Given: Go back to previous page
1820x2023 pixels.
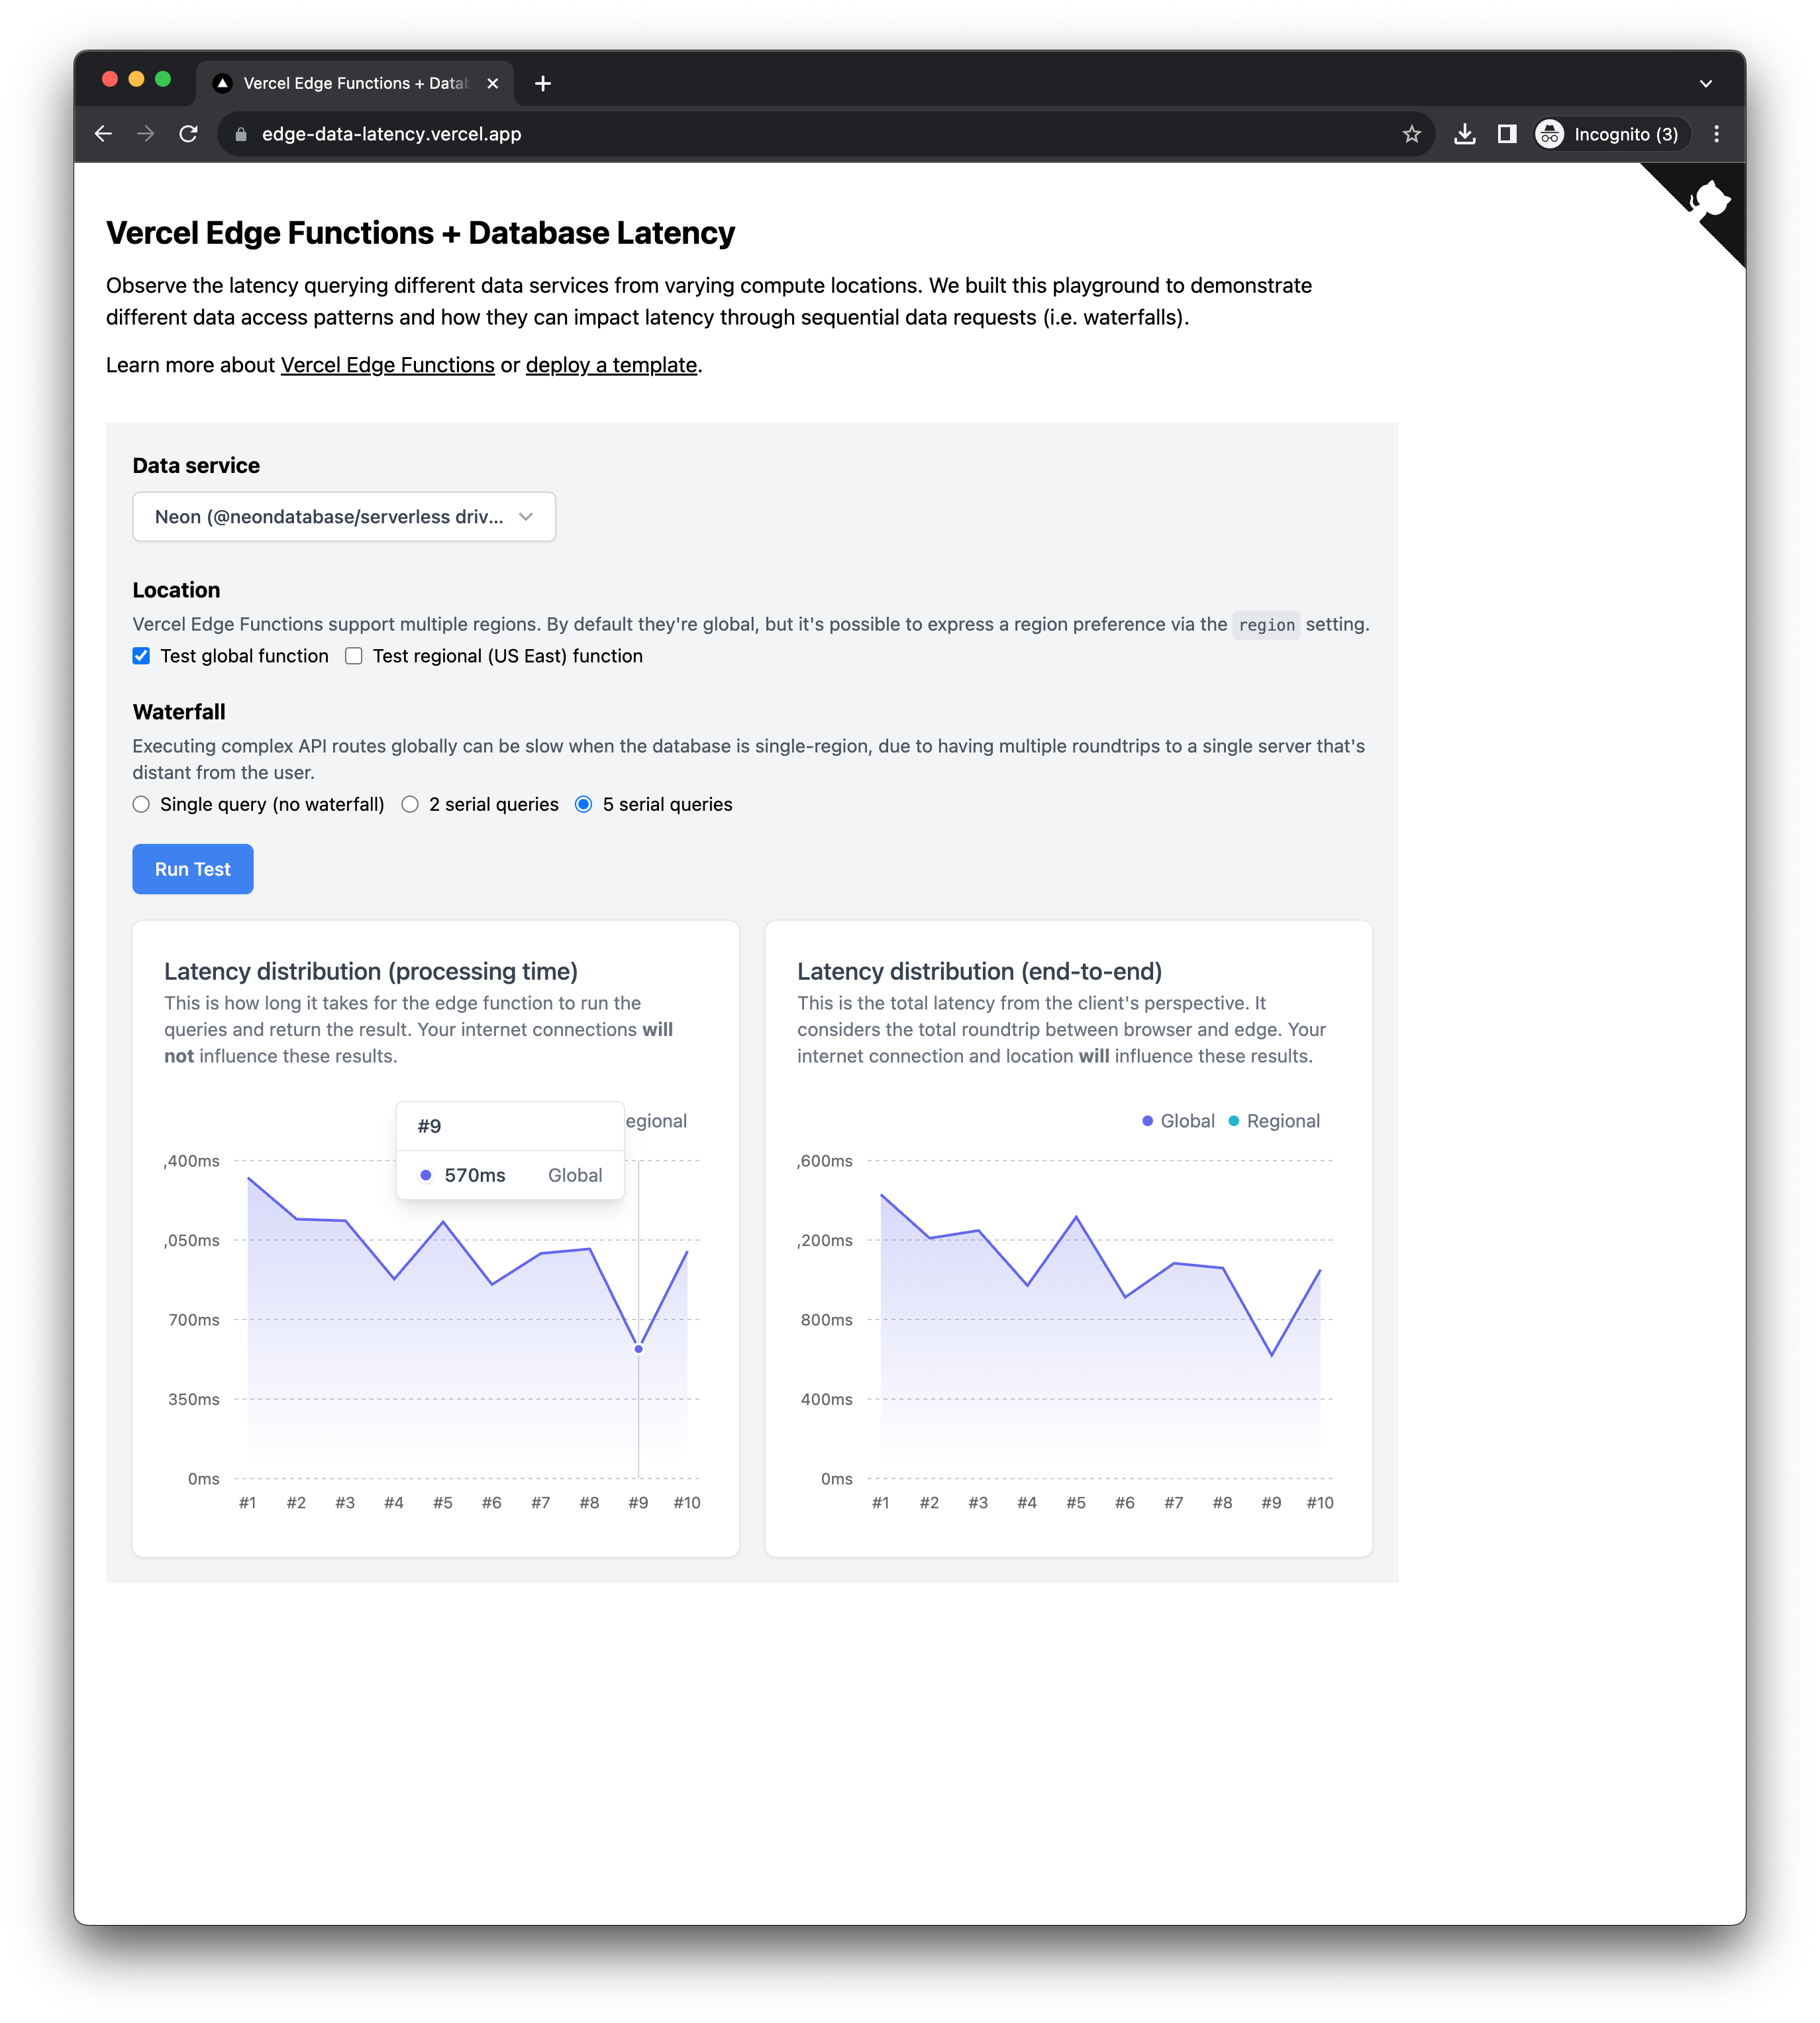Looking at the screenshot, I should [x=103, y=134].
